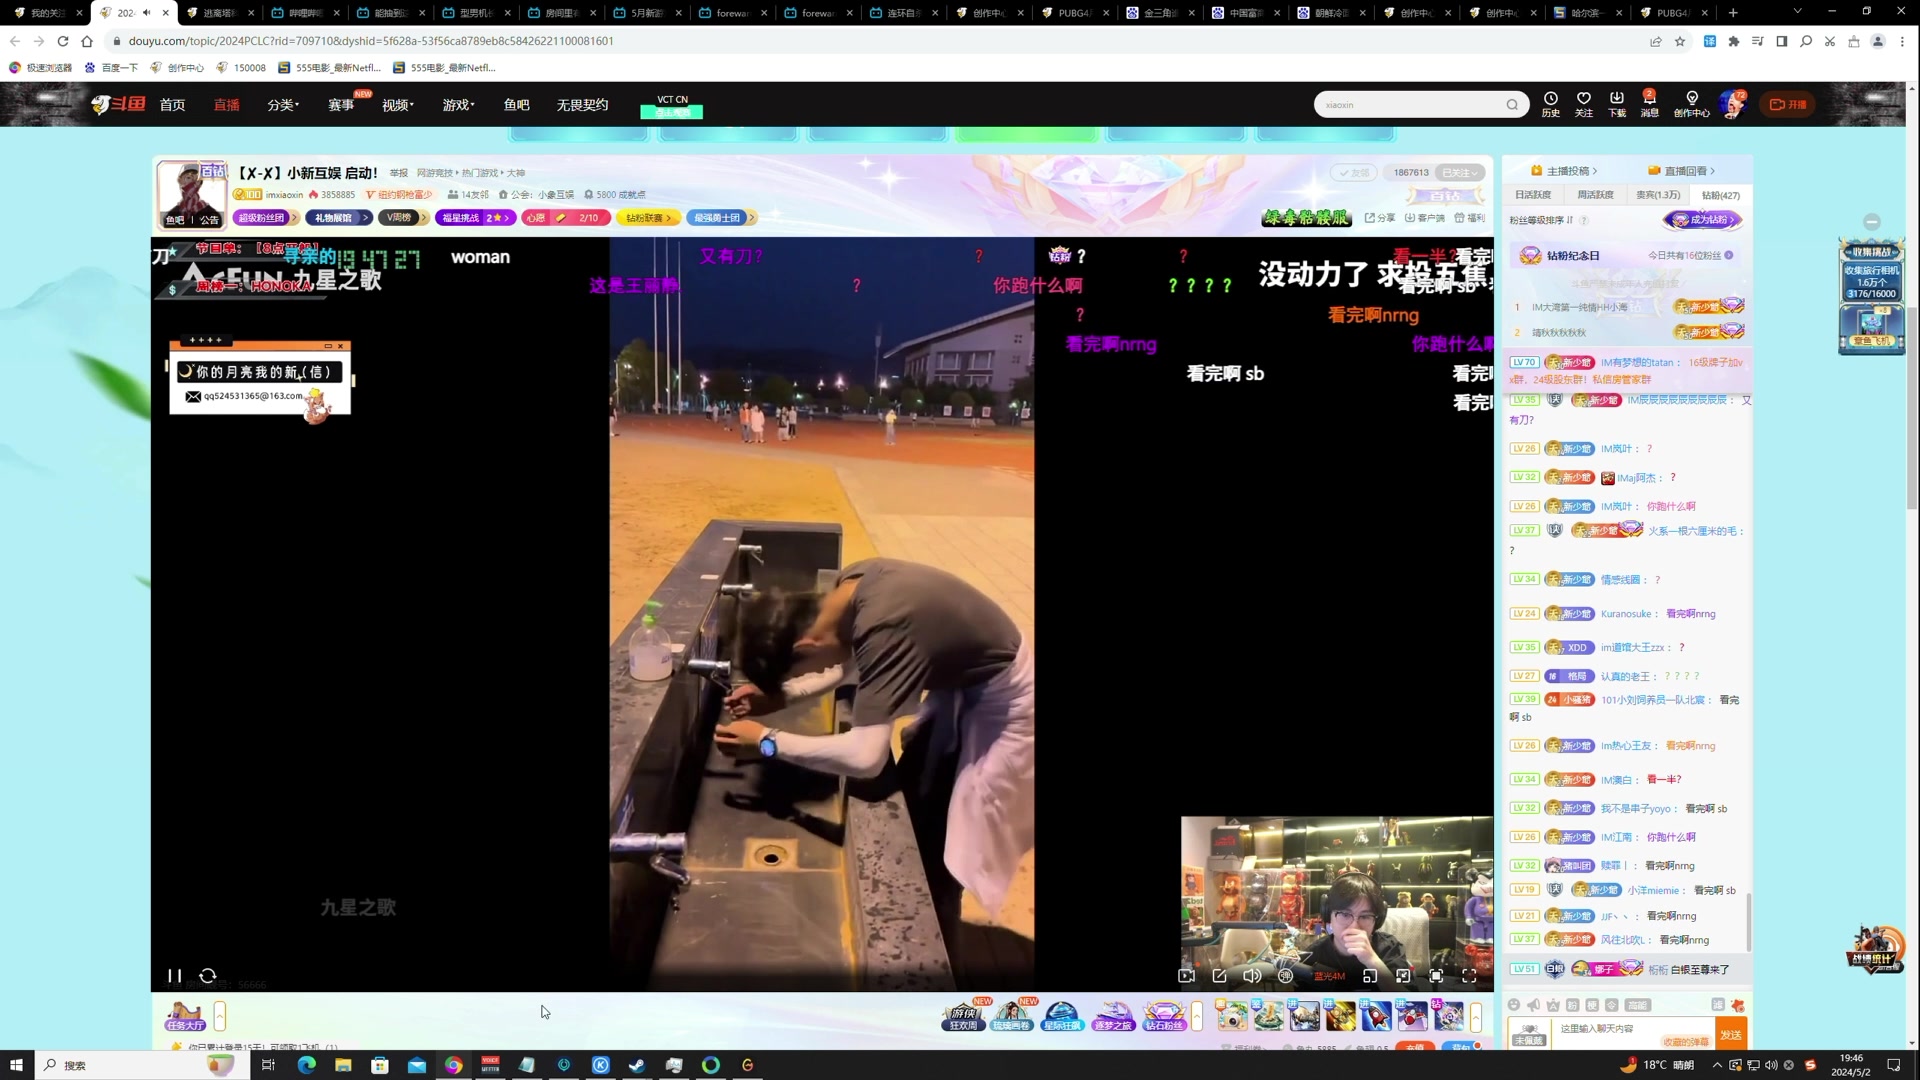Mute the stream with the speaker icon
The width and height of the screenshot is (1920, 1080).
click(1252, 975)
